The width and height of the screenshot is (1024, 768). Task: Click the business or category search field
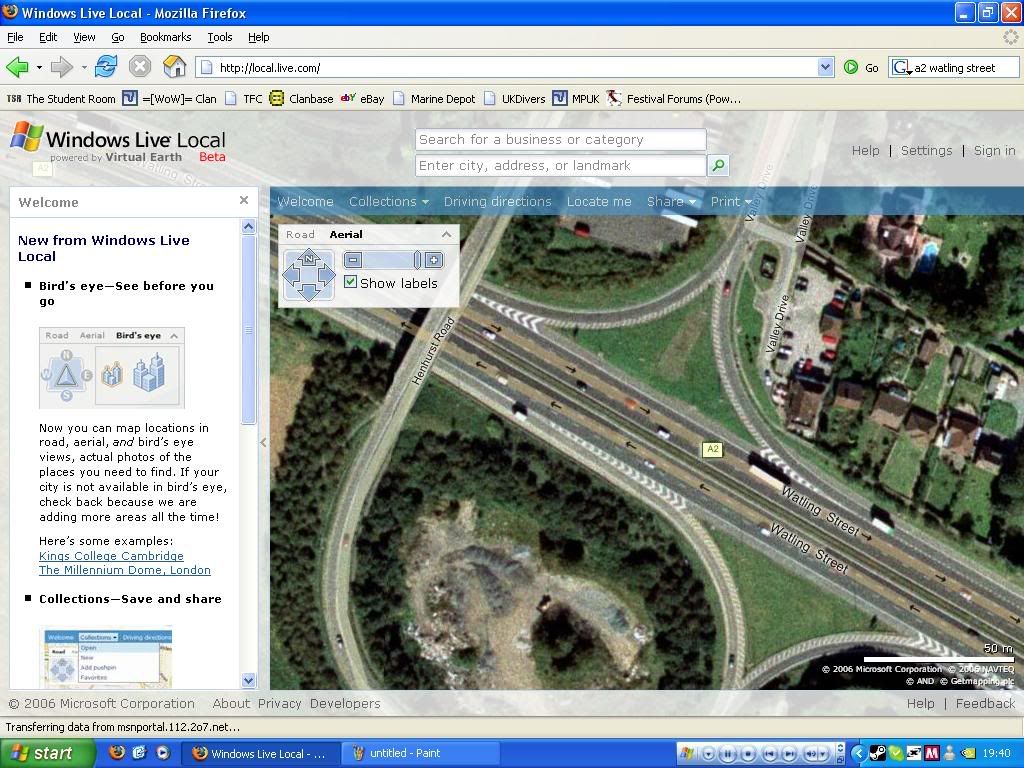pos(560,139)
